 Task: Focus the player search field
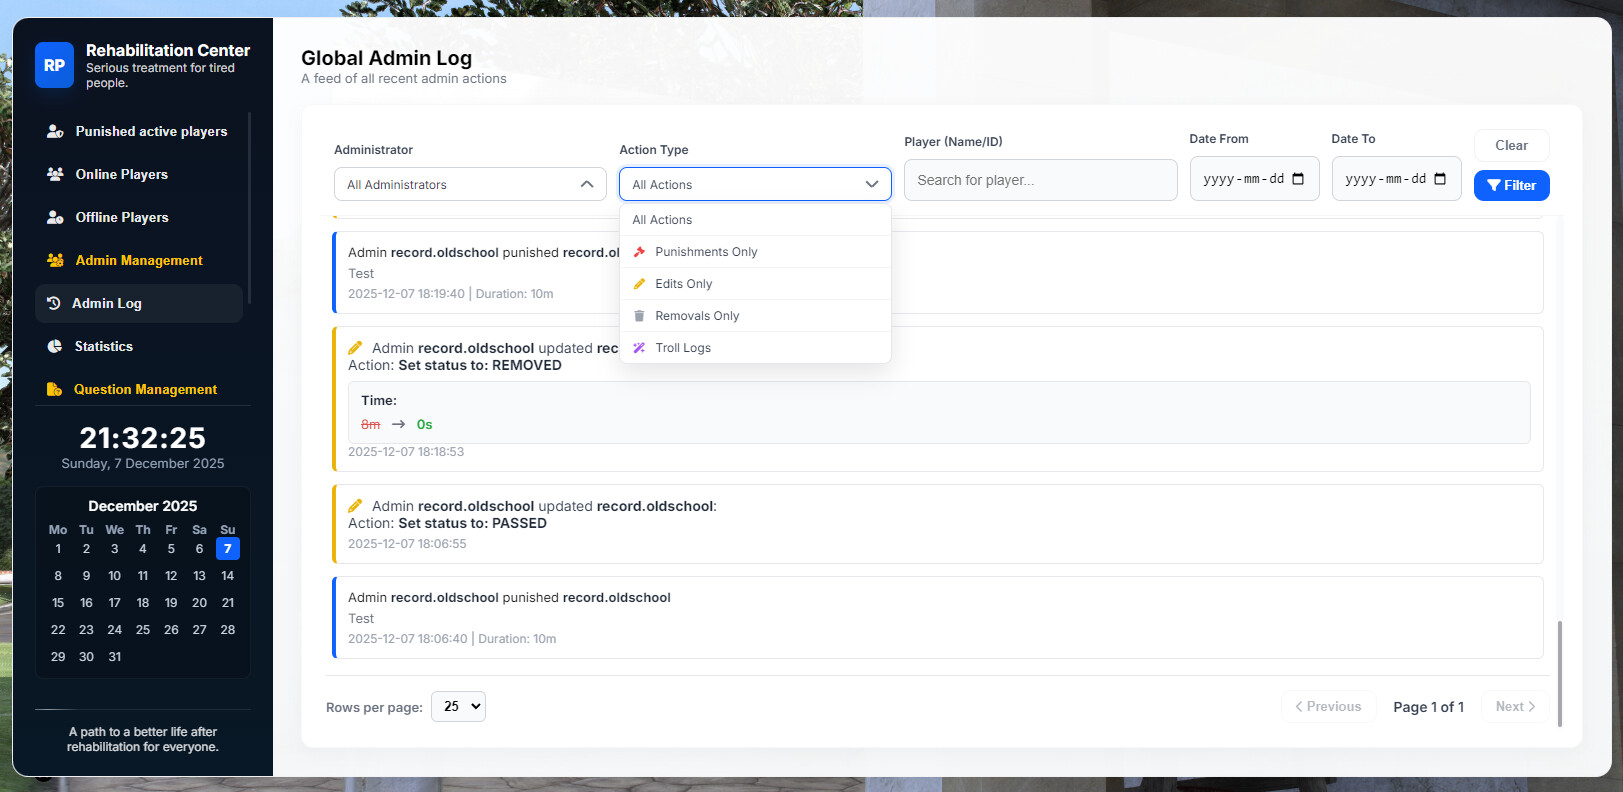point(1040,180)
